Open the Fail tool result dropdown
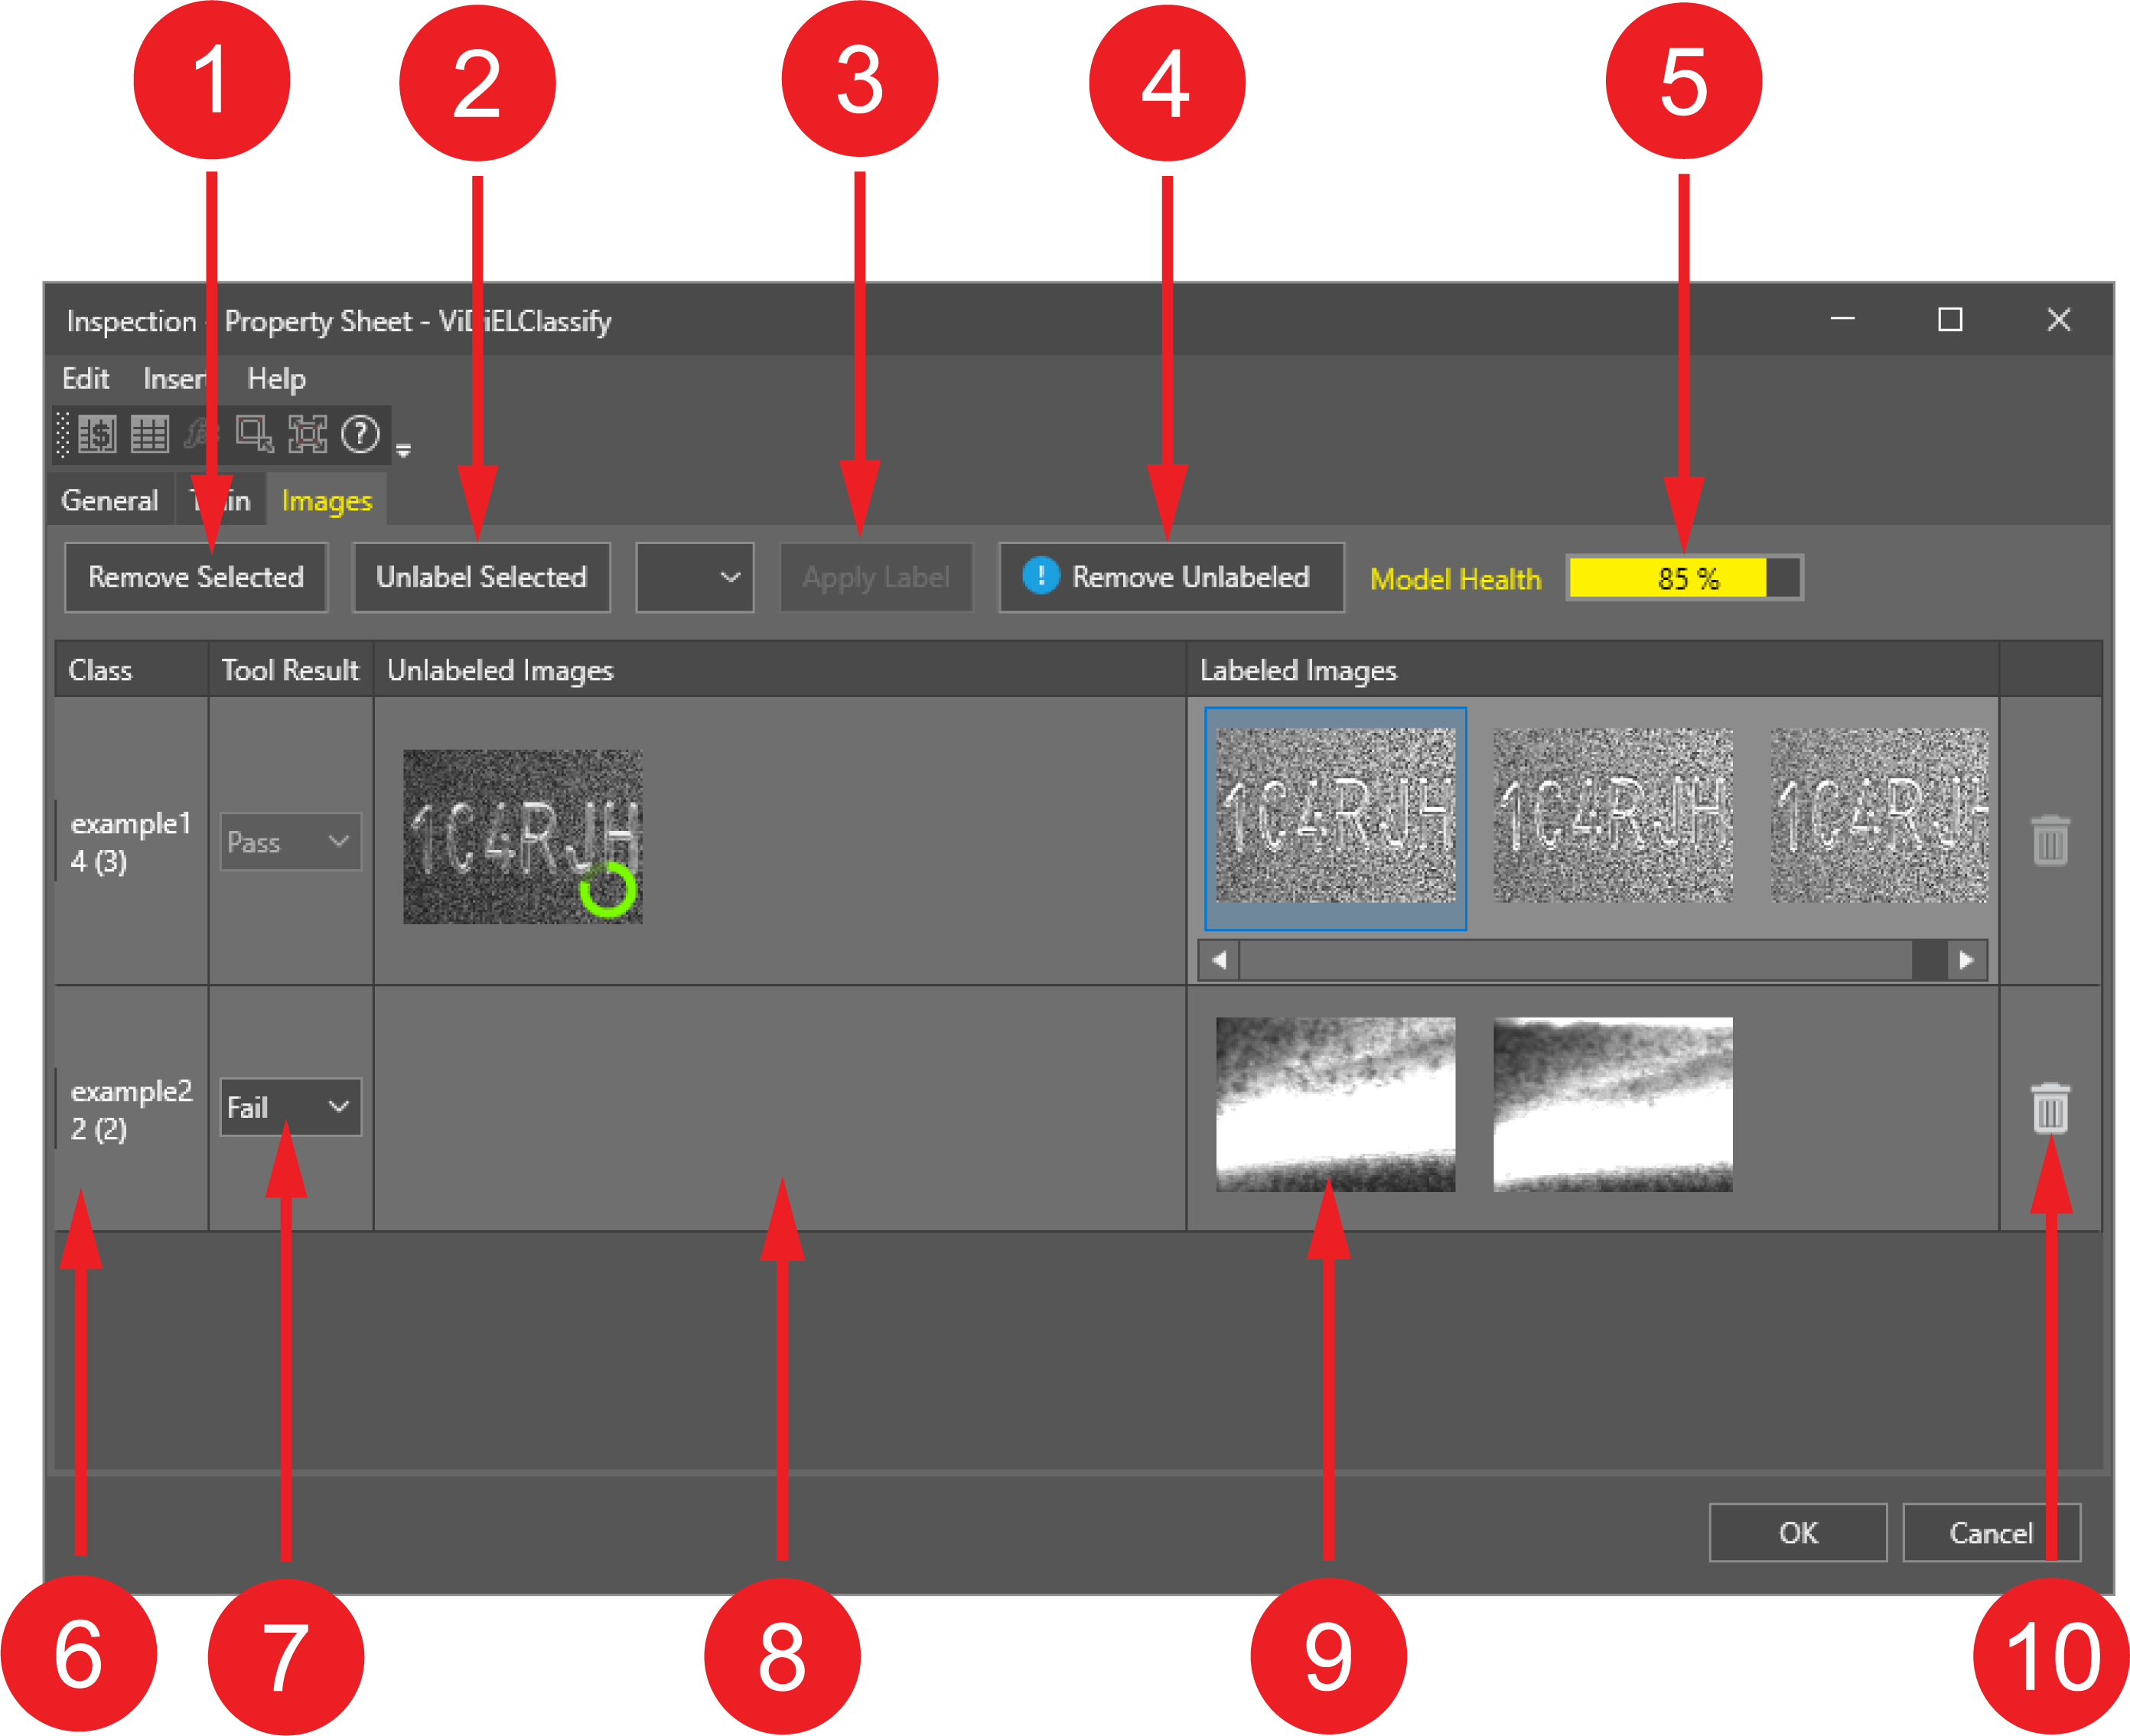This screenshot has width=2130, height=1736. (x=291, y=1107)
